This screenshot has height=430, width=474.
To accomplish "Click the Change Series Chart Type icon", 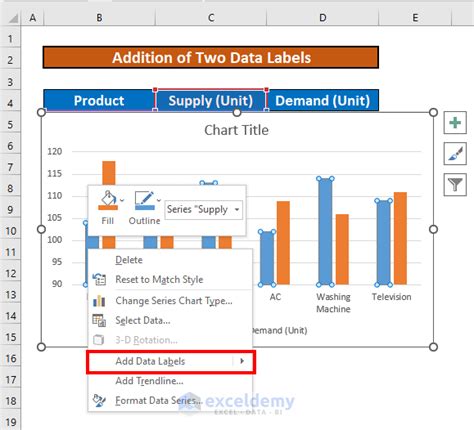I will pyautogui.click(x=99, y=301).
